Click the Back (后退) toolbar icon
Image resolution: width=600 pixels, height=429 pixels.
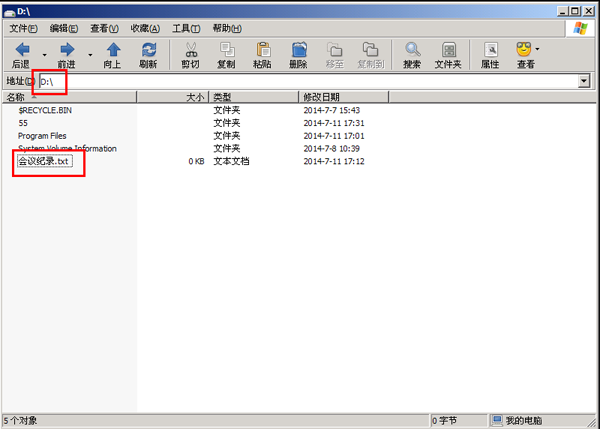pos(22,50)
